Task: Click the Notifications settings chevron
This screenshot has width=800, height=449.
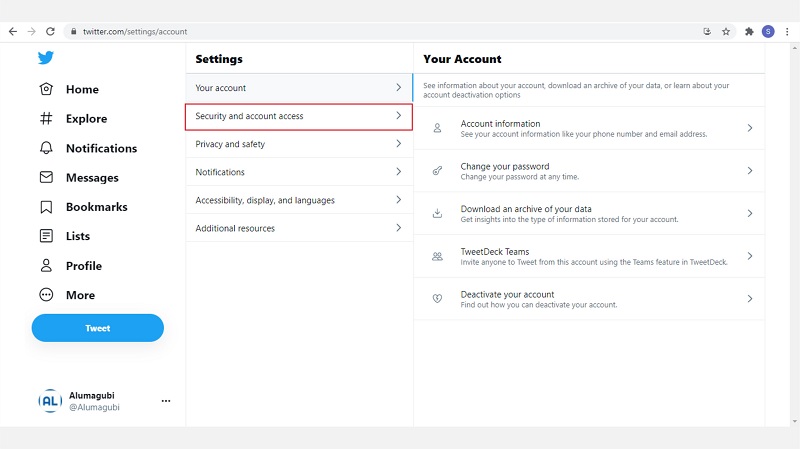Action: click(398, 172)
